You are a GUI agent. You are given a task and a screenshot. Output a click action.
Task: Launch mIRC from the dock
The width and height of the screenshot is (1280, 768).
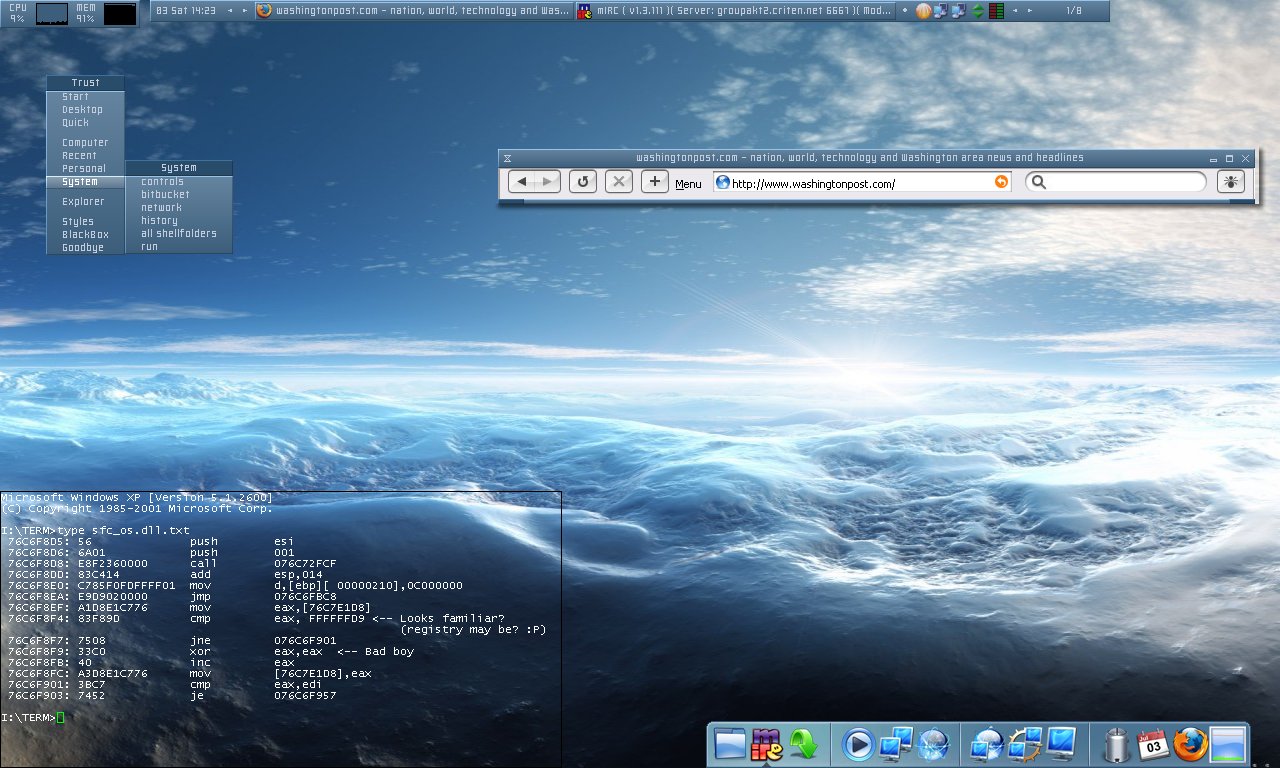767,744
